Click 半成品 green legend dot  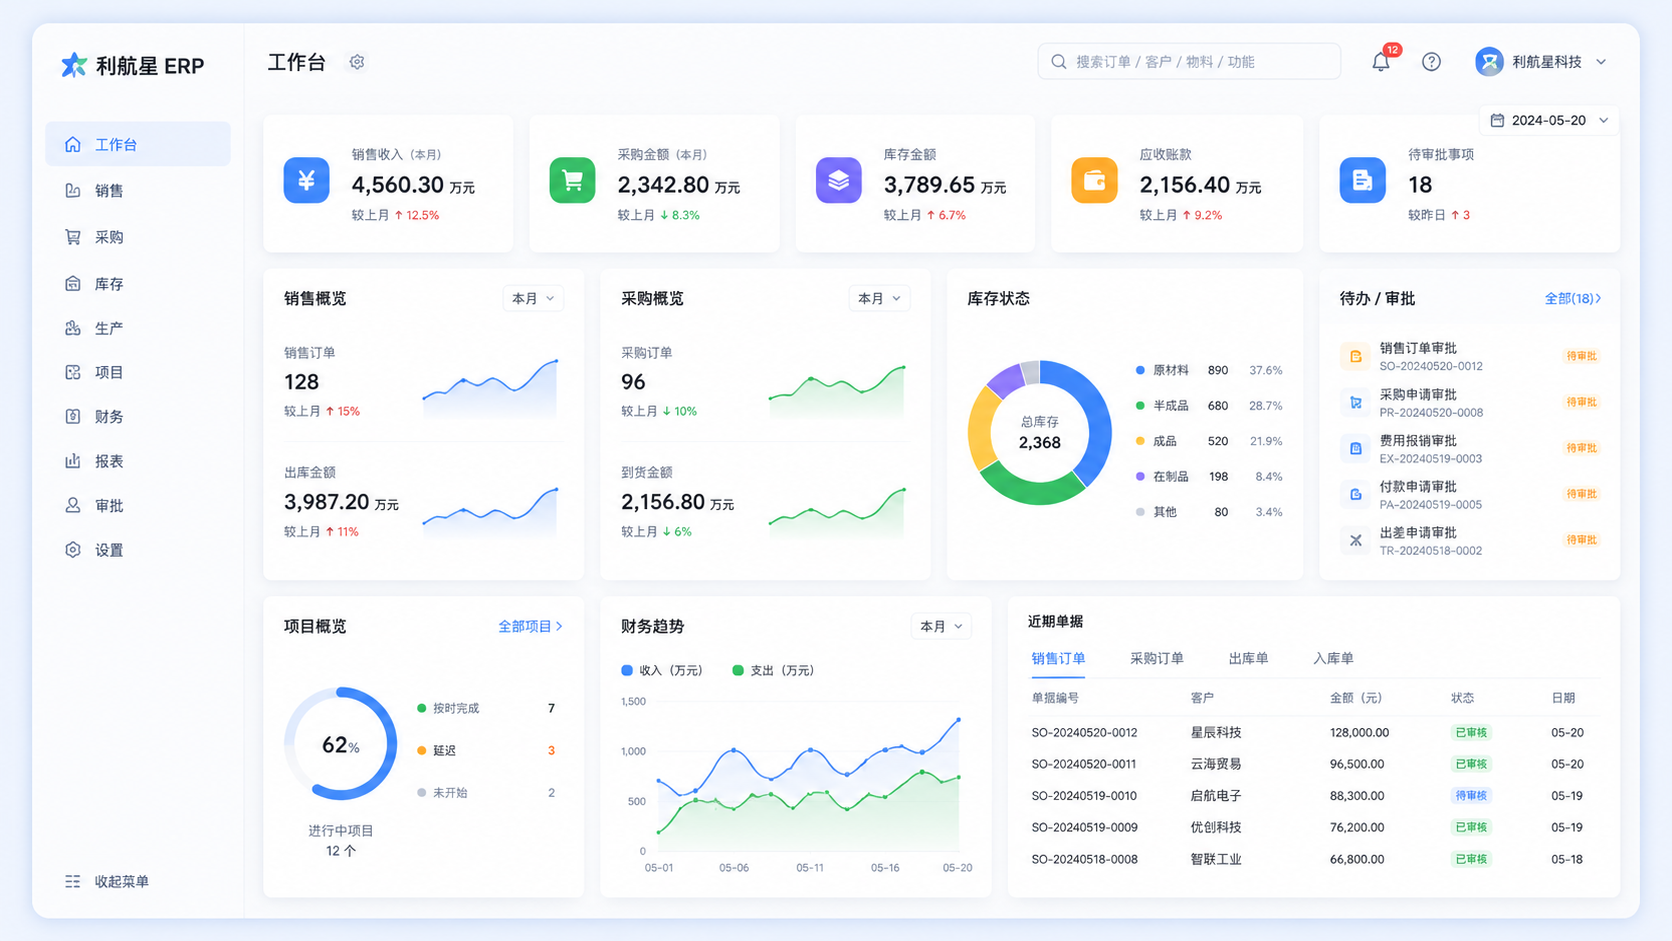[x=1140, y=405]
